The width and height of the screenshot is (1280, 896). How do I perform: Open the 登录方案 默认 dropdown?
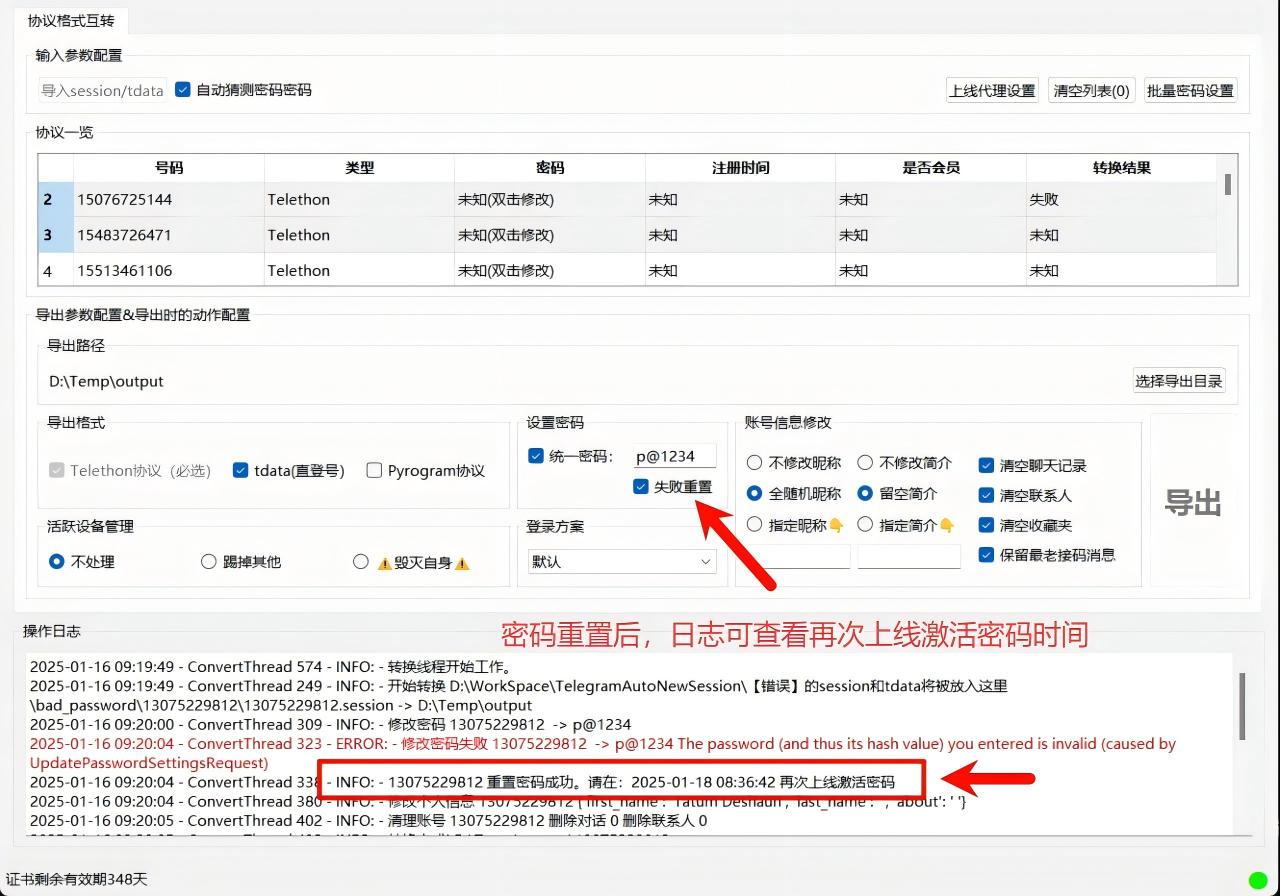point(622,562)
